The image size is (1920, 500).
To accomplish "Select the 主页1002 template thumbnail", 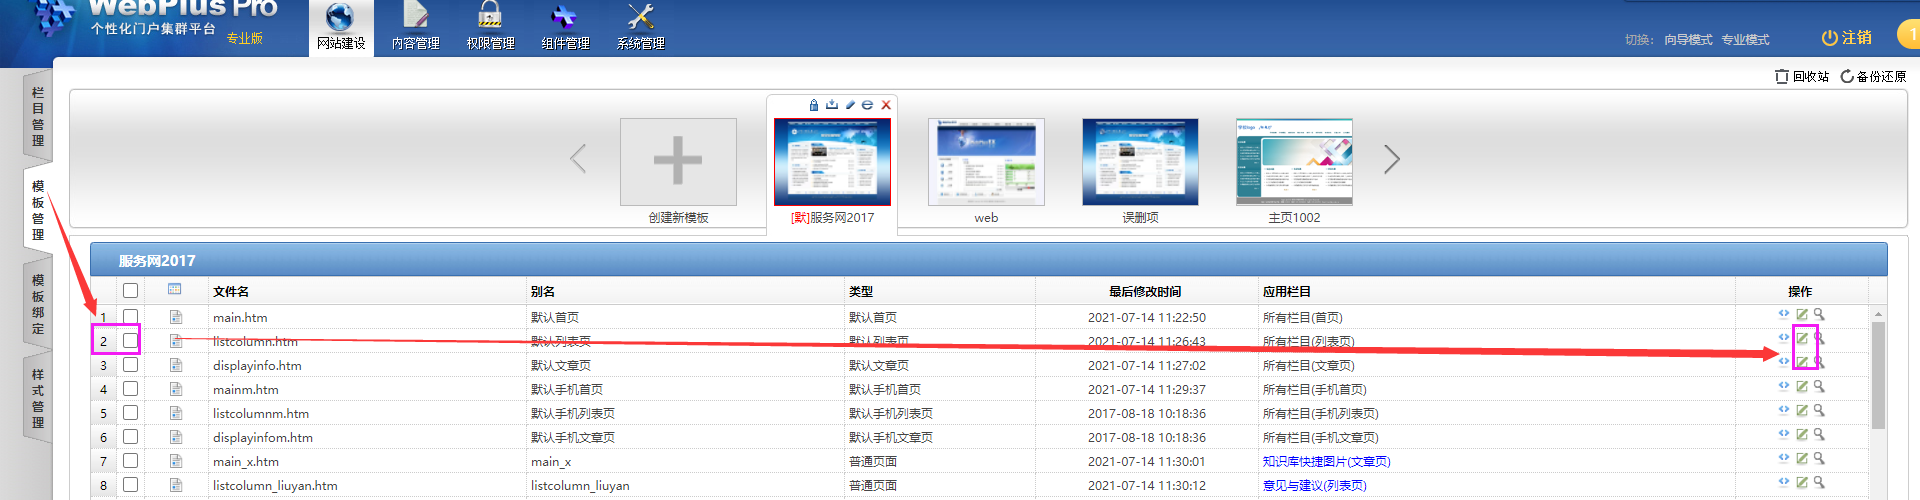I will (x=1294, y=163).
